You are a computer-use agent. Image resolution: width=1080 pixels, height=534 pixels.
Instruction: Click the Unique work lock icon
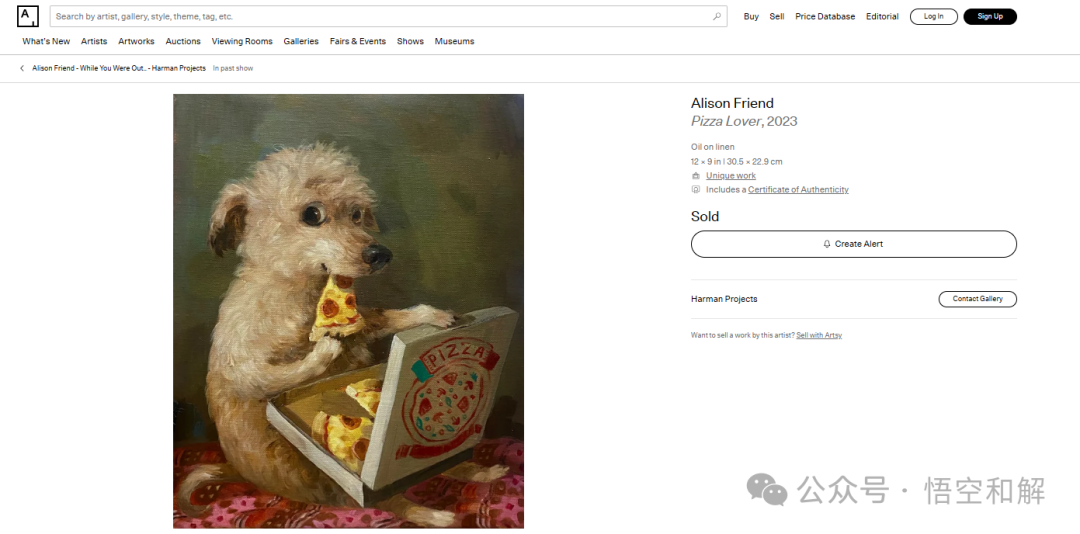pyautogui.click(x=696, y=176)
